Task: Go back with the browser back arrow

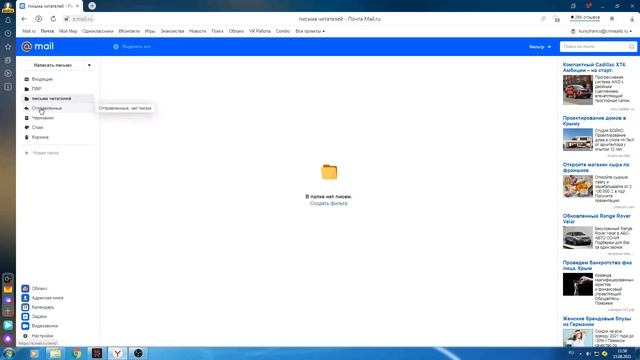Action: pyautogui.click(x=24, y=19)
